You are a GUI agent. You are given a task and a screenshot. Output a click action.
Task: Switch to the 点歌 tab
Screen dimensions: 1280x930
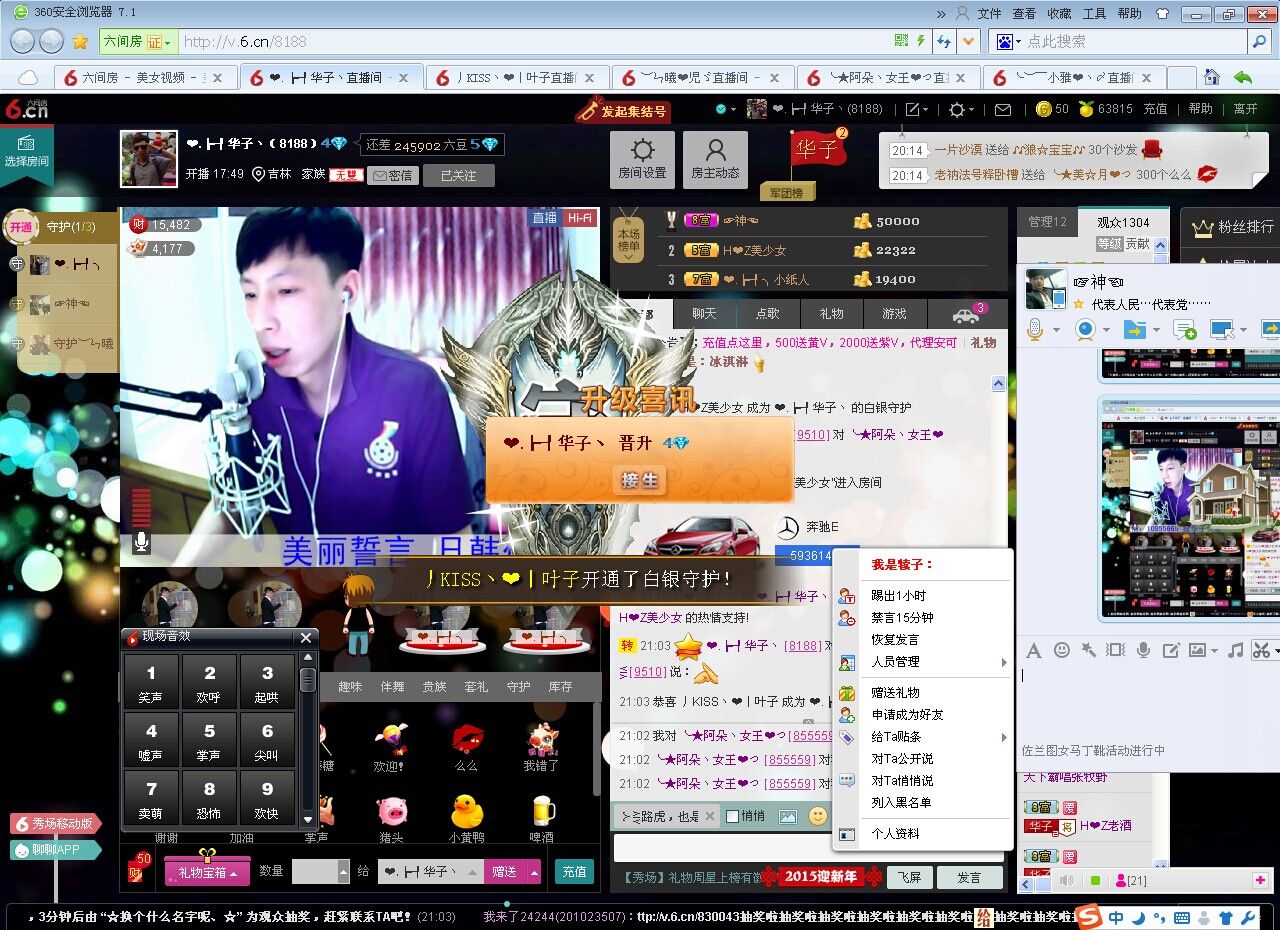pyautogui.click(x=767, y=314)
